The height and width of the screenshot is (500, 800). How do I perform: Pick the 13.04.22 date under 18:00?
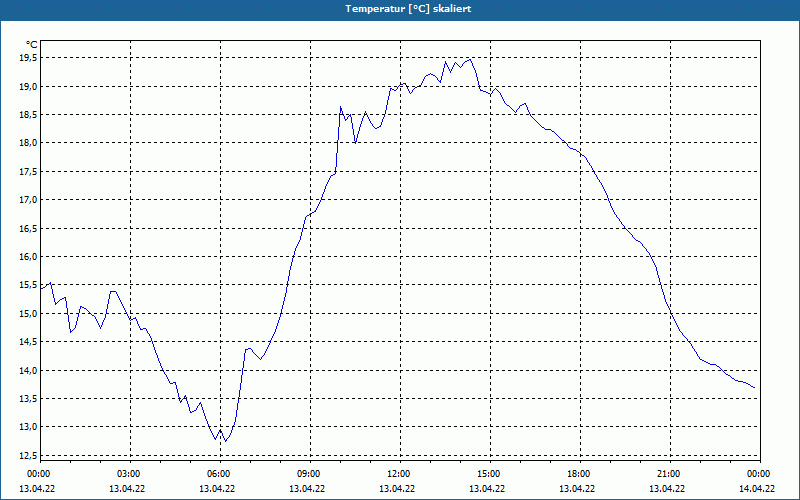[577, 488]
